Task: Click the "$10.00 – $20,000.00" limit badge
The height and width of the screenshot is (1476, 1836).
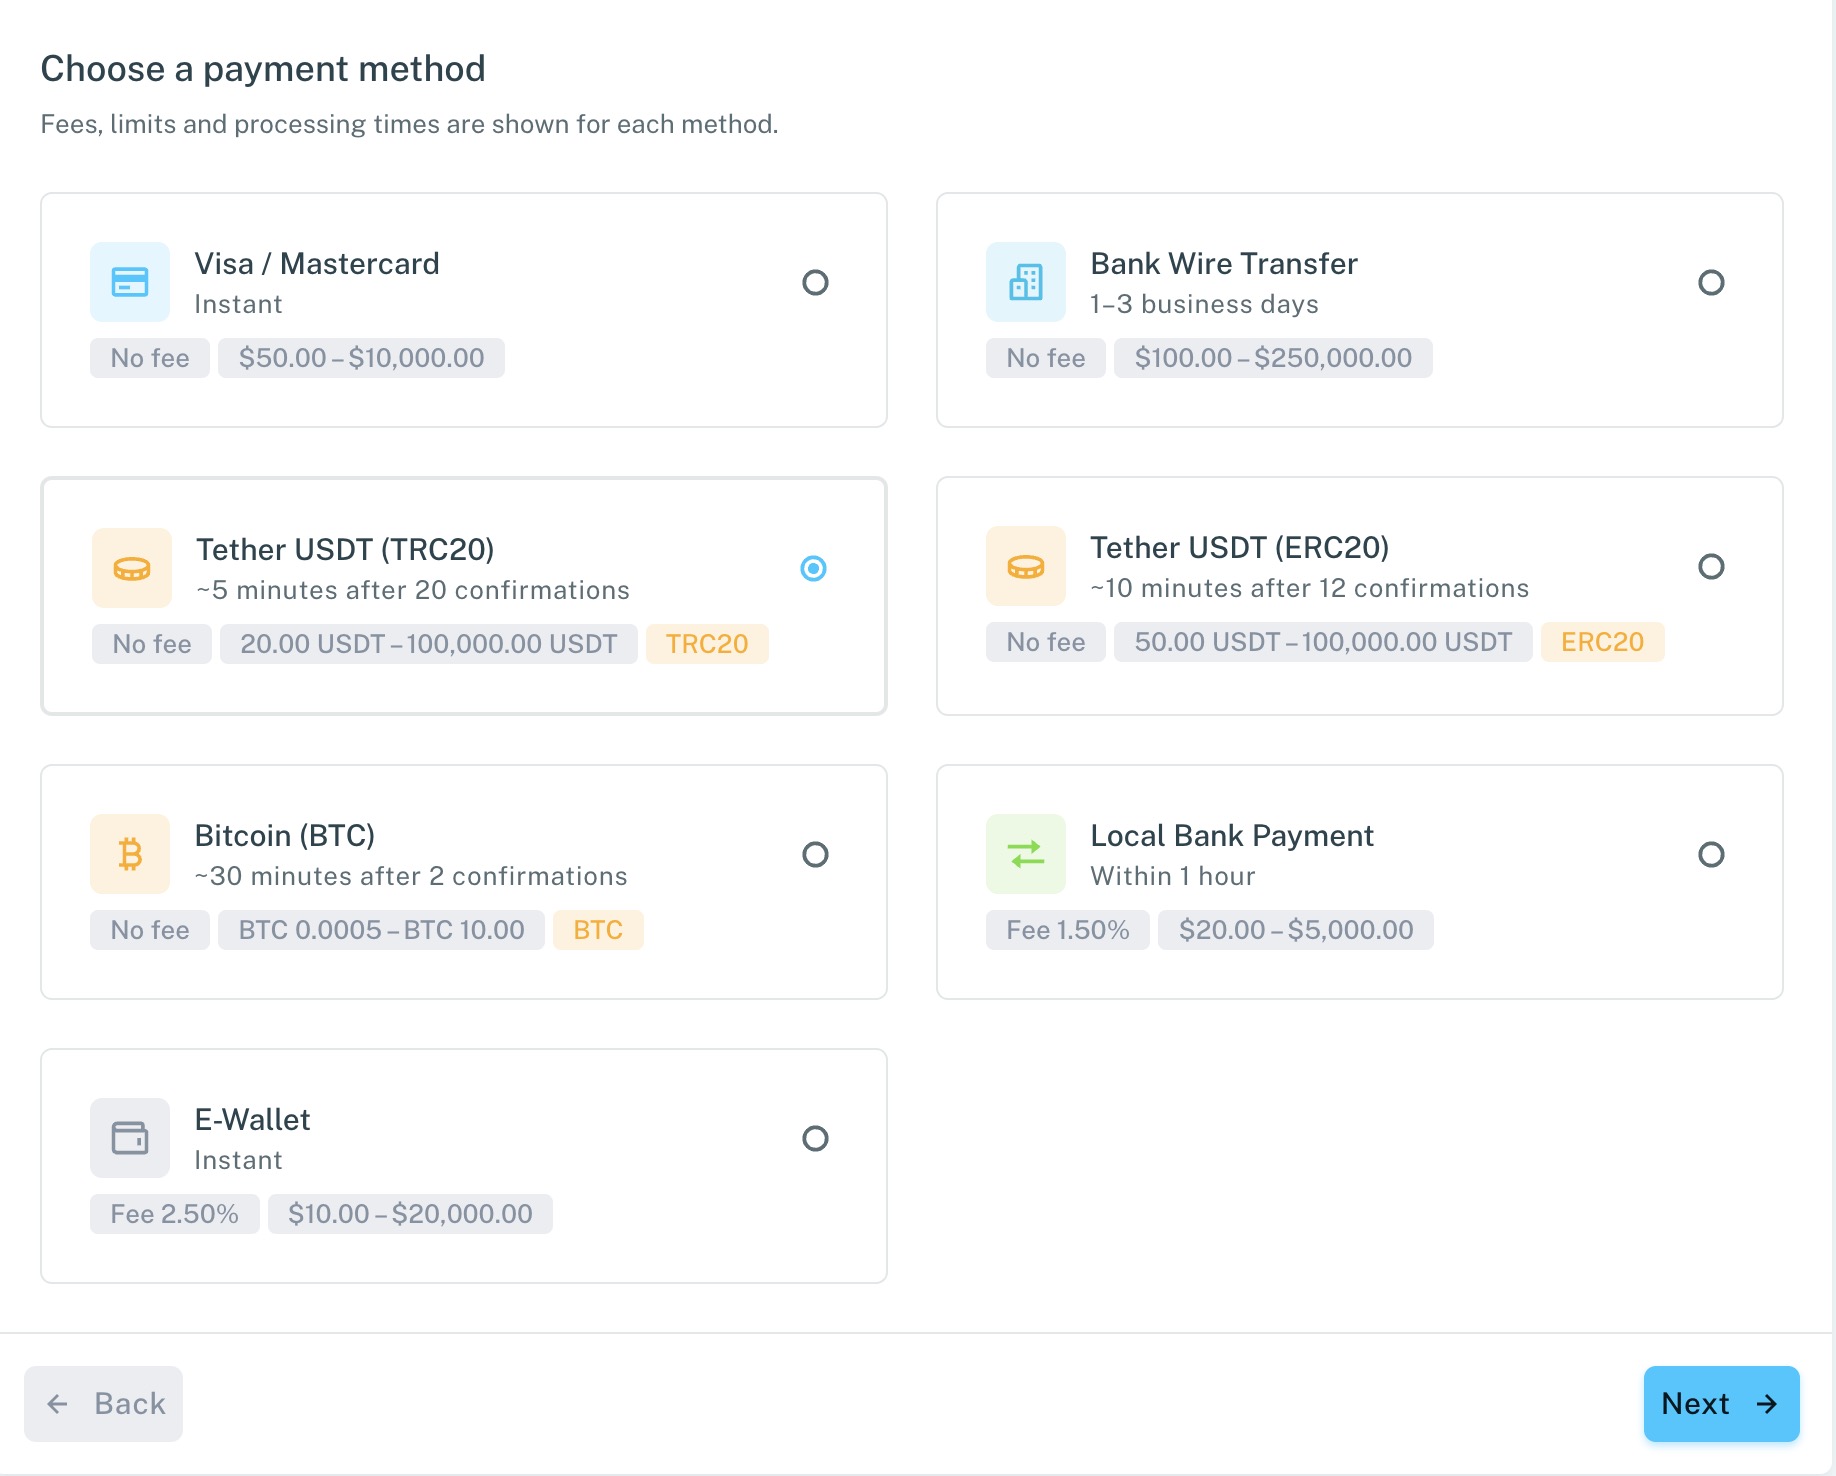Action: 410,1214
